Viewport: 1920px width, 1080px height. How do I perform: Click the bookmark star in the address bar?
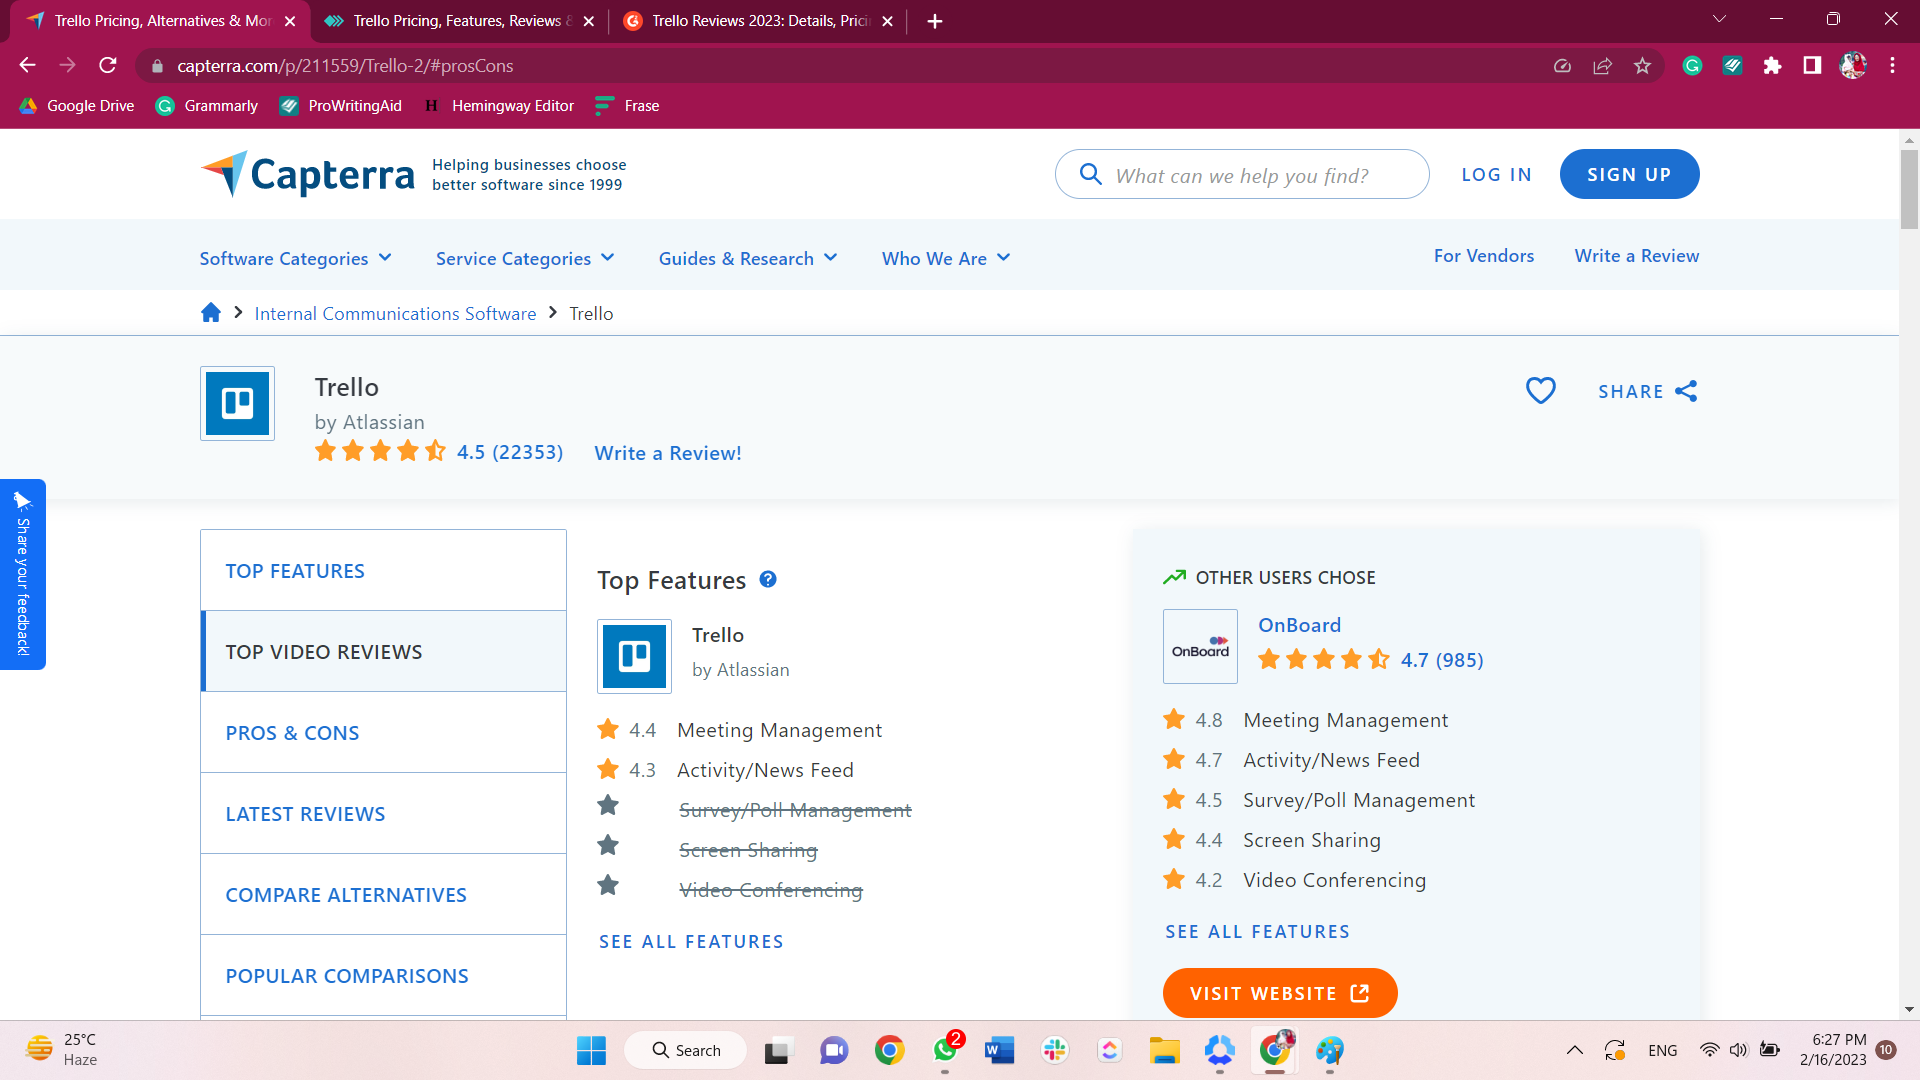click(x=1641, y=65)
